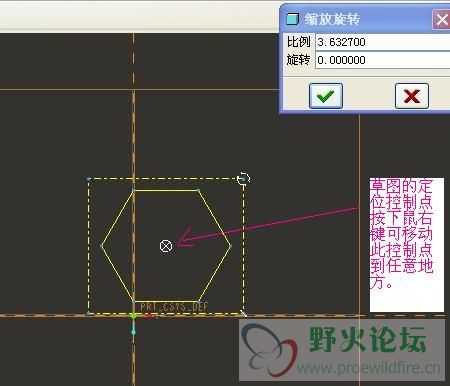450x386 pixels.
Task: Cancel the transform with the red X button
Action: coord(412,96)
